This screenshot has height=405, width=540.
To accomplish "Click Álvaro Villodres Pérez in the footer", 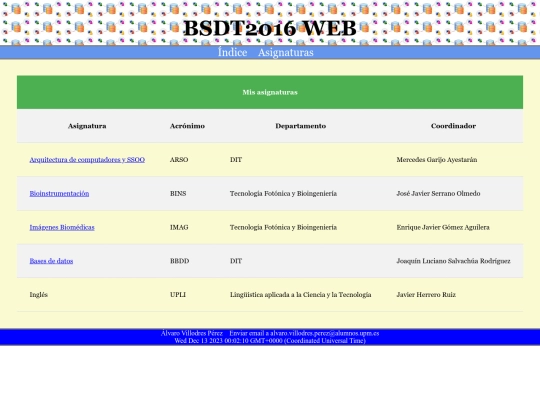I will [x=192, y=333].
